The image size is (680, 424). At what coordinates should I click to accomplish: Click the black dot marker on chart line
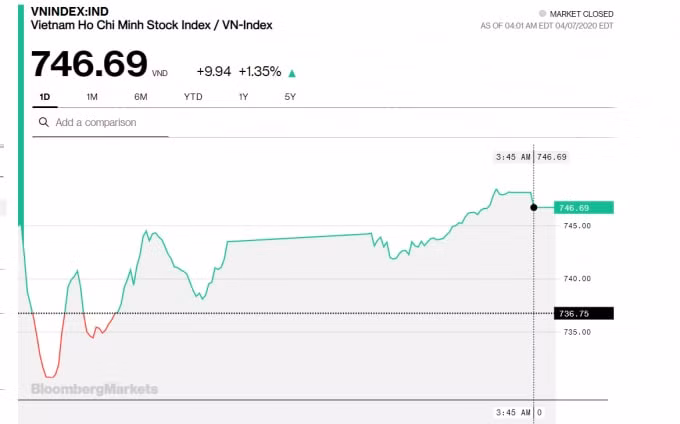pyautogui.click(x=534, y=208)
